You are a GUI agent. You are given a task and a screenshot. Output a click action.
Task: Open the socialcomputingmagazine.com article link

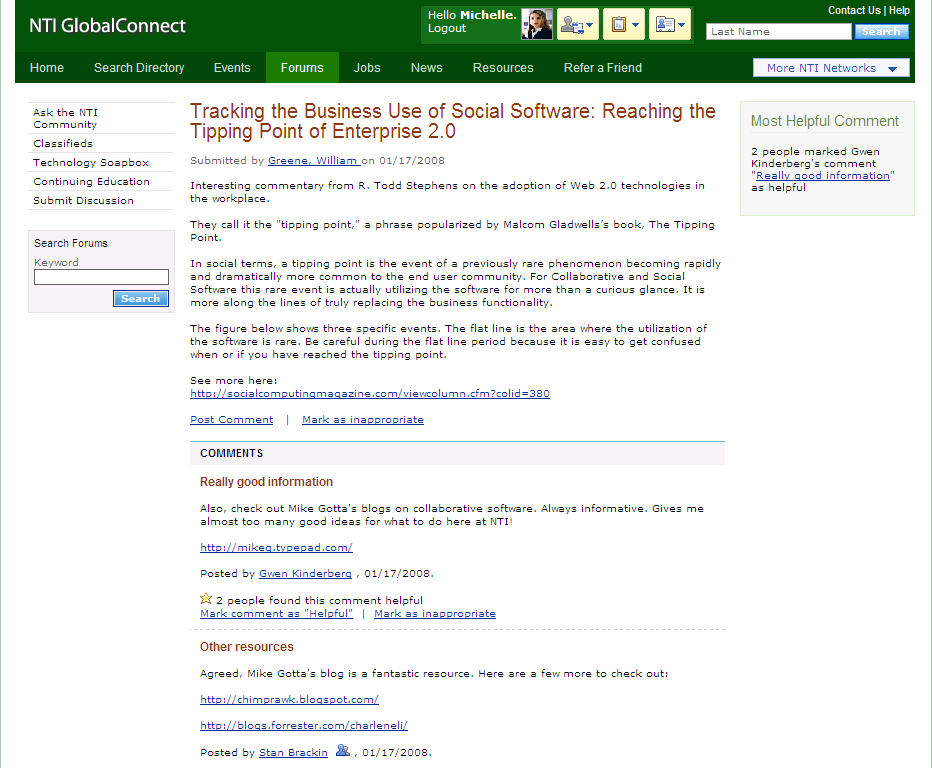point(370,394)
